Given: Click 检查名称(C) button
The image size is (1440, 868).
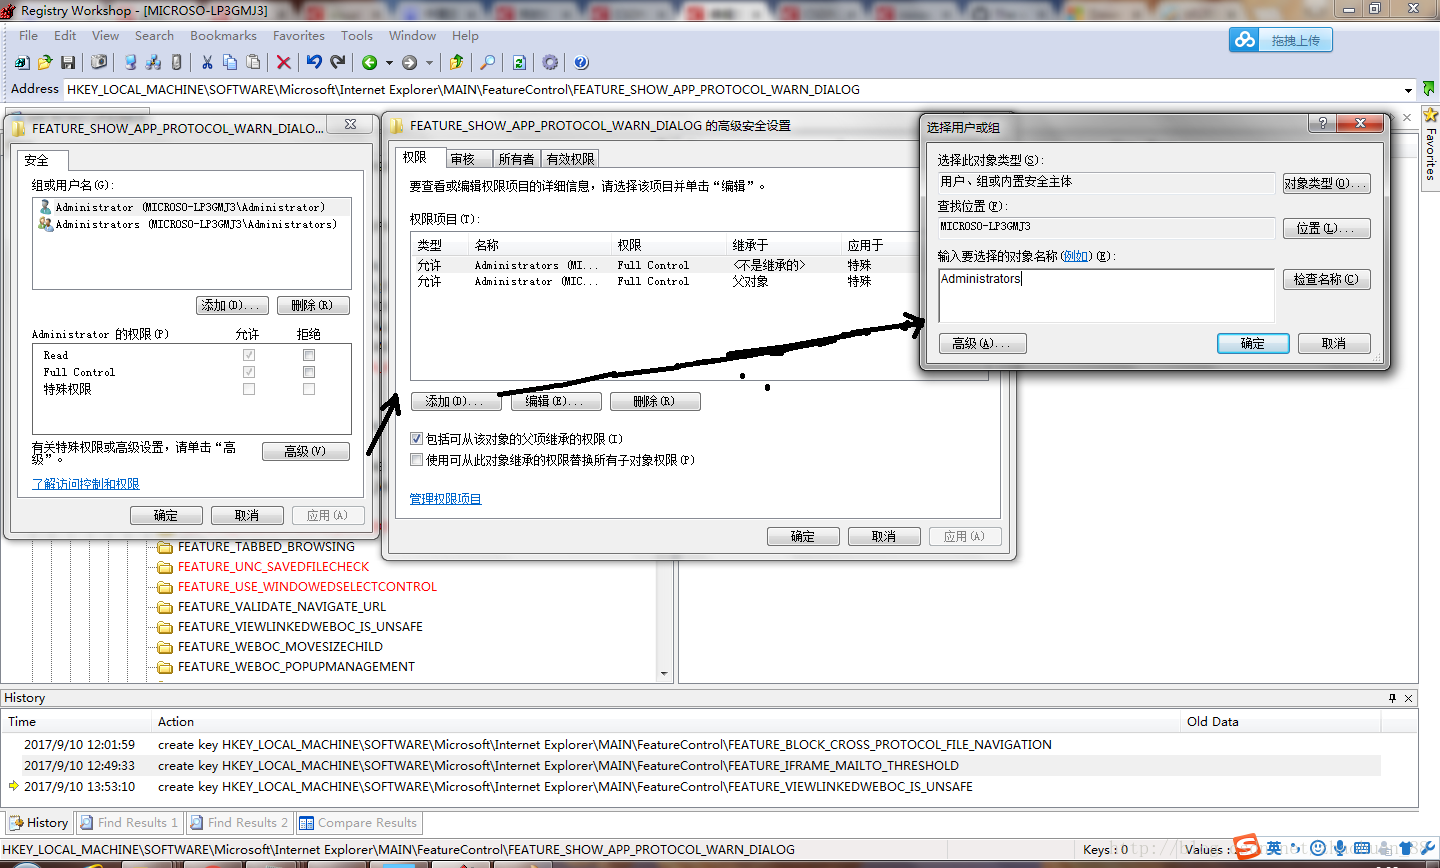Looking at the screenshot, I should pos(1326,279).
